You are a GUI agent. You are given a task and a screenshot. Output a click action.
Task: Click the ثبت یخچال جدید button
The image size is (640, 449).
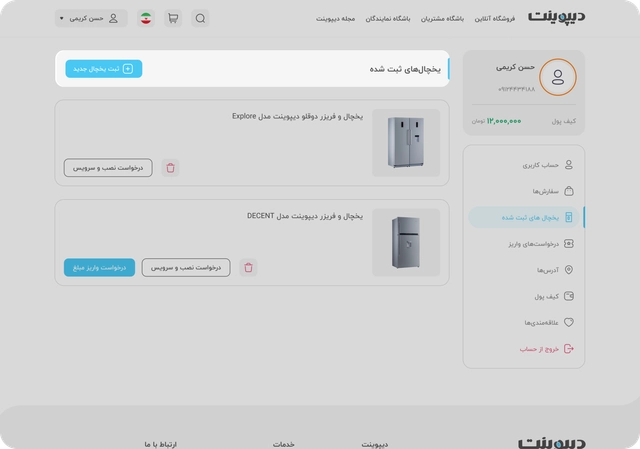click(104, 69)
